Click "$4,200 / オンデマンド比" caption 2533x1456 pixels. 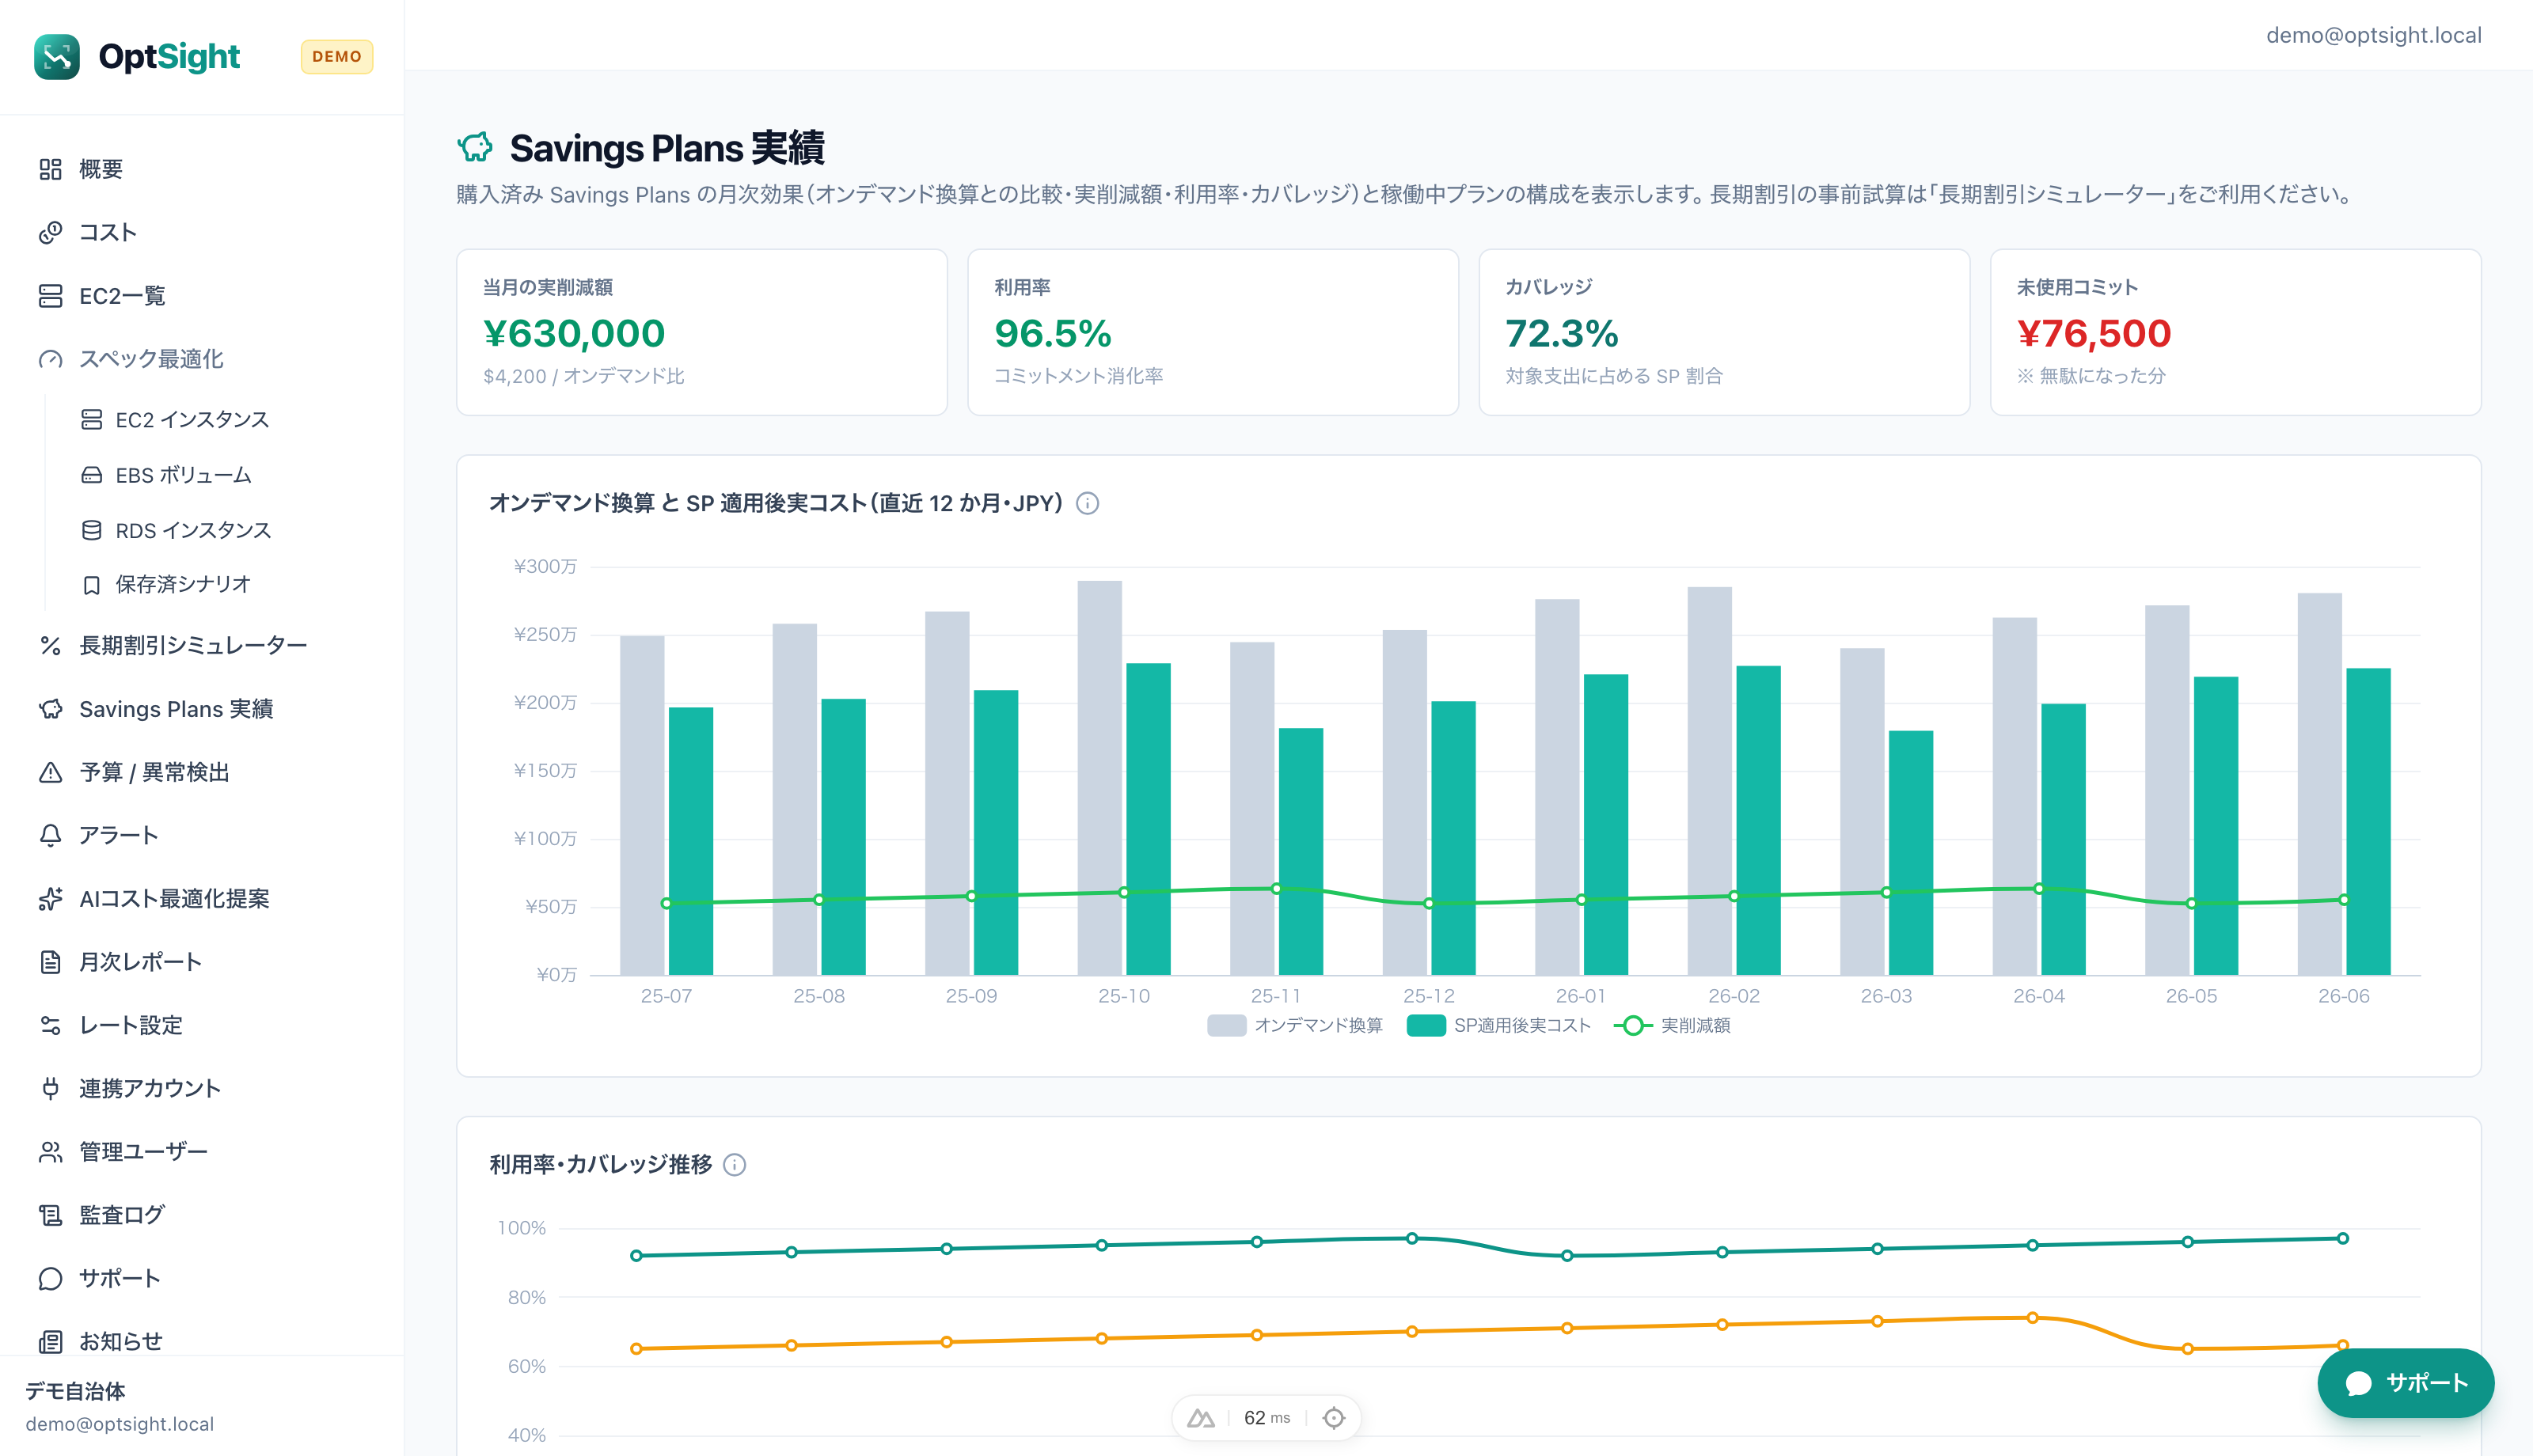point(584,376)
